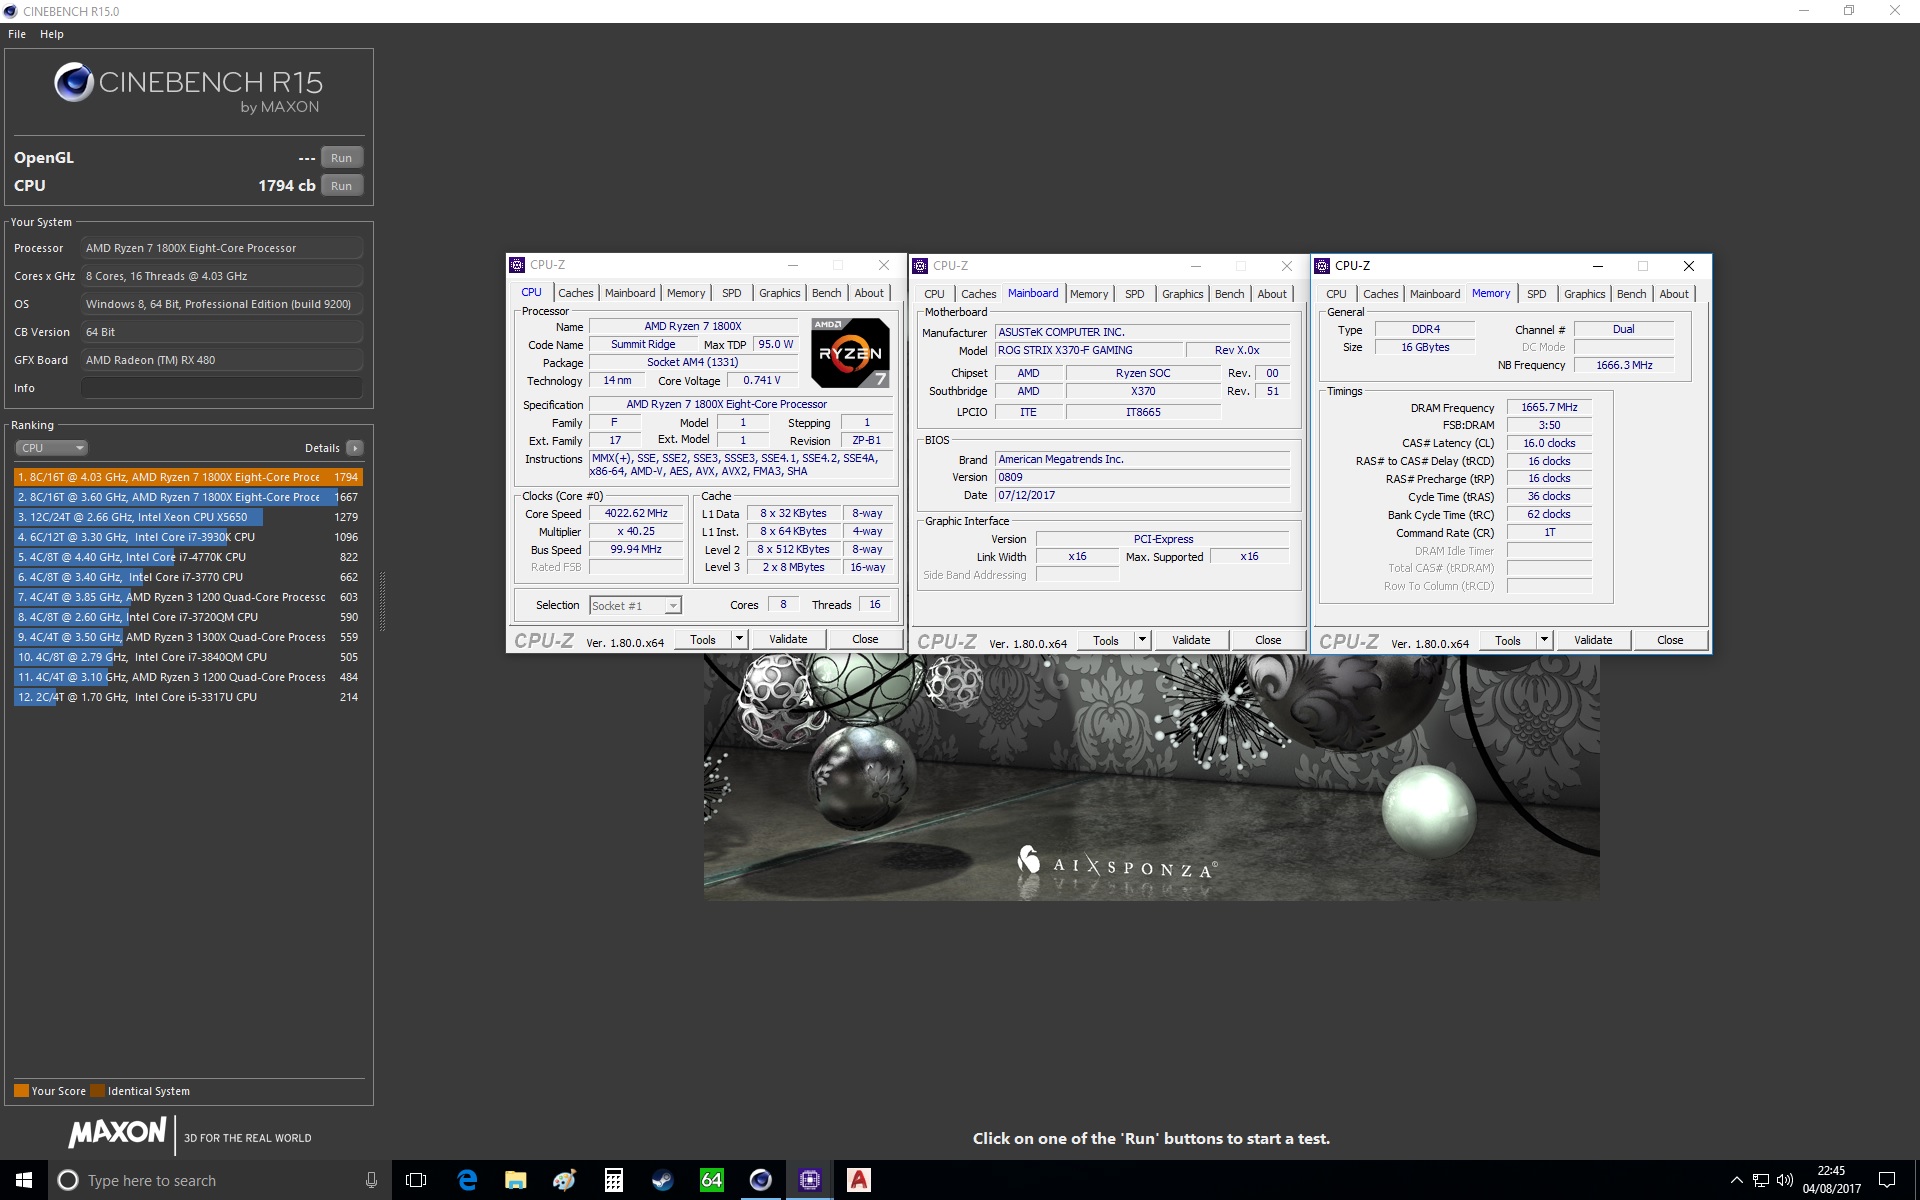Click Validate in Memory CPU-Z window

pos(1593,640)
